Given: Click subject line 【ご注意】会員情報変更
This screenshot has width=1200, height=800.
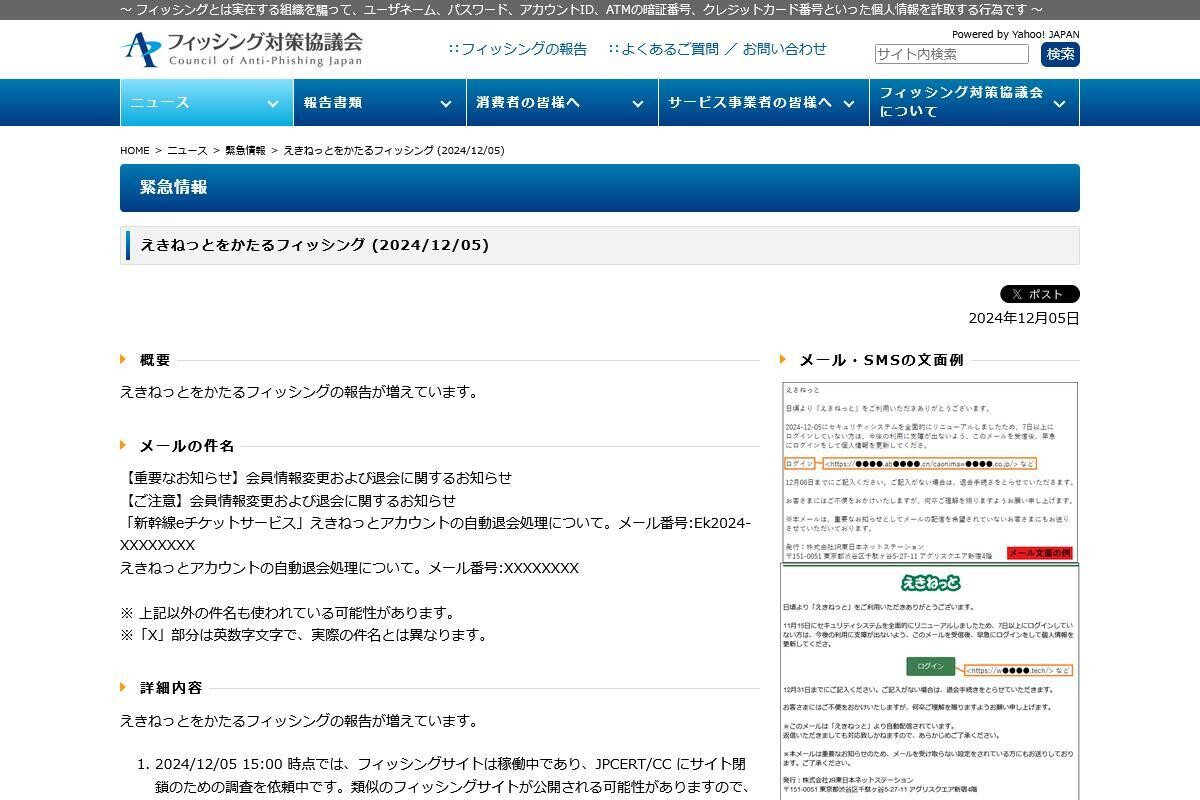Looking at the screenshot, I should [x=288, y=500].
